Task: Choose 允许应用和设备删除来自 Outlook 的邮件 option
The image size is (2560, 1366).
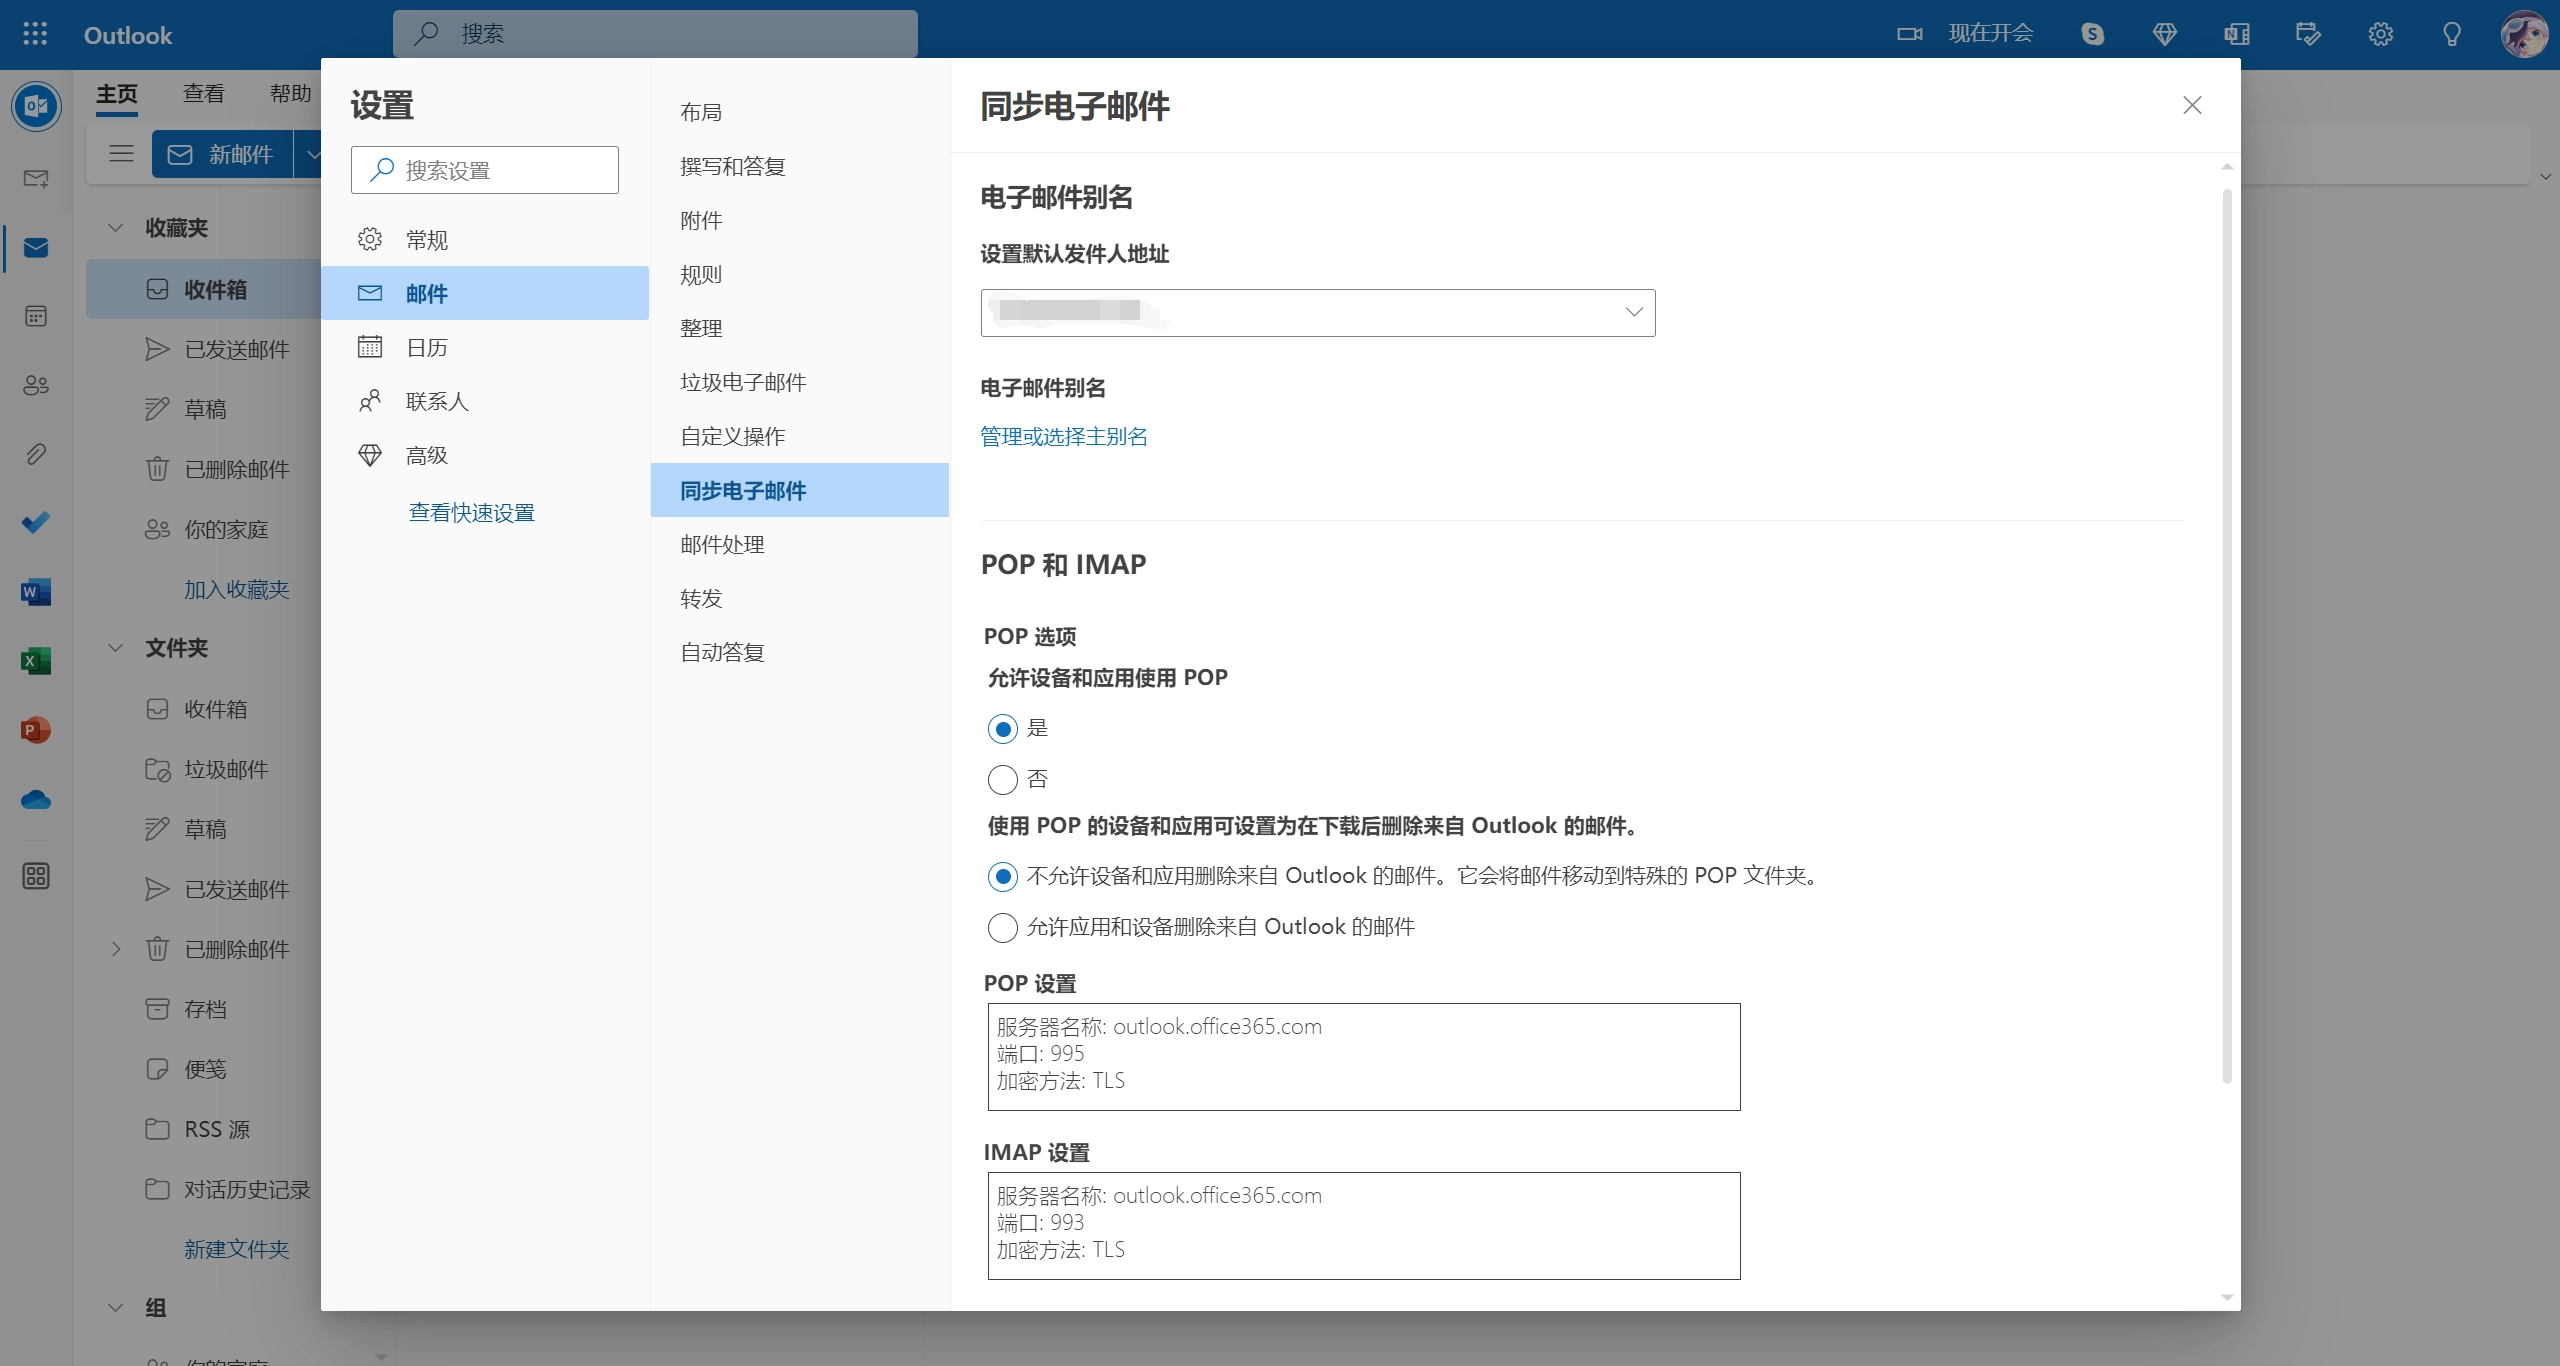Action: [x=1003, y=927]
